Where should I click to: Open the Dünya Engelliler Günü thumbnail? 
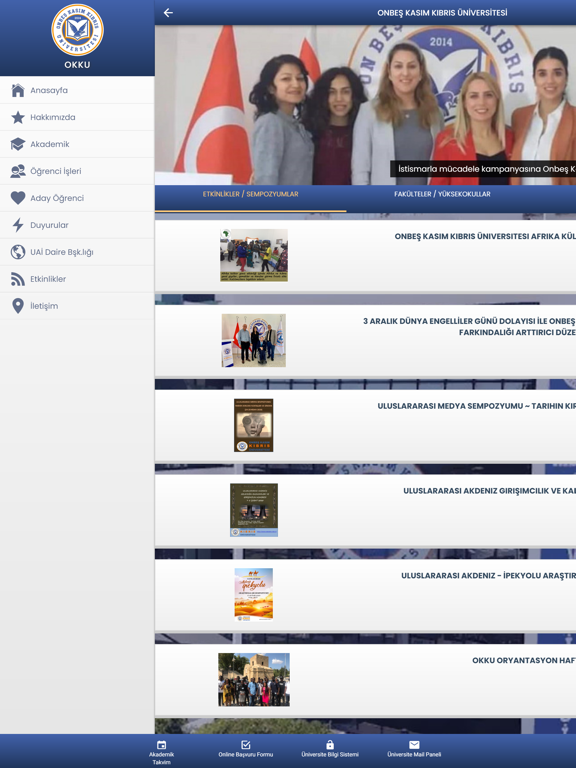tap(254, 340)
